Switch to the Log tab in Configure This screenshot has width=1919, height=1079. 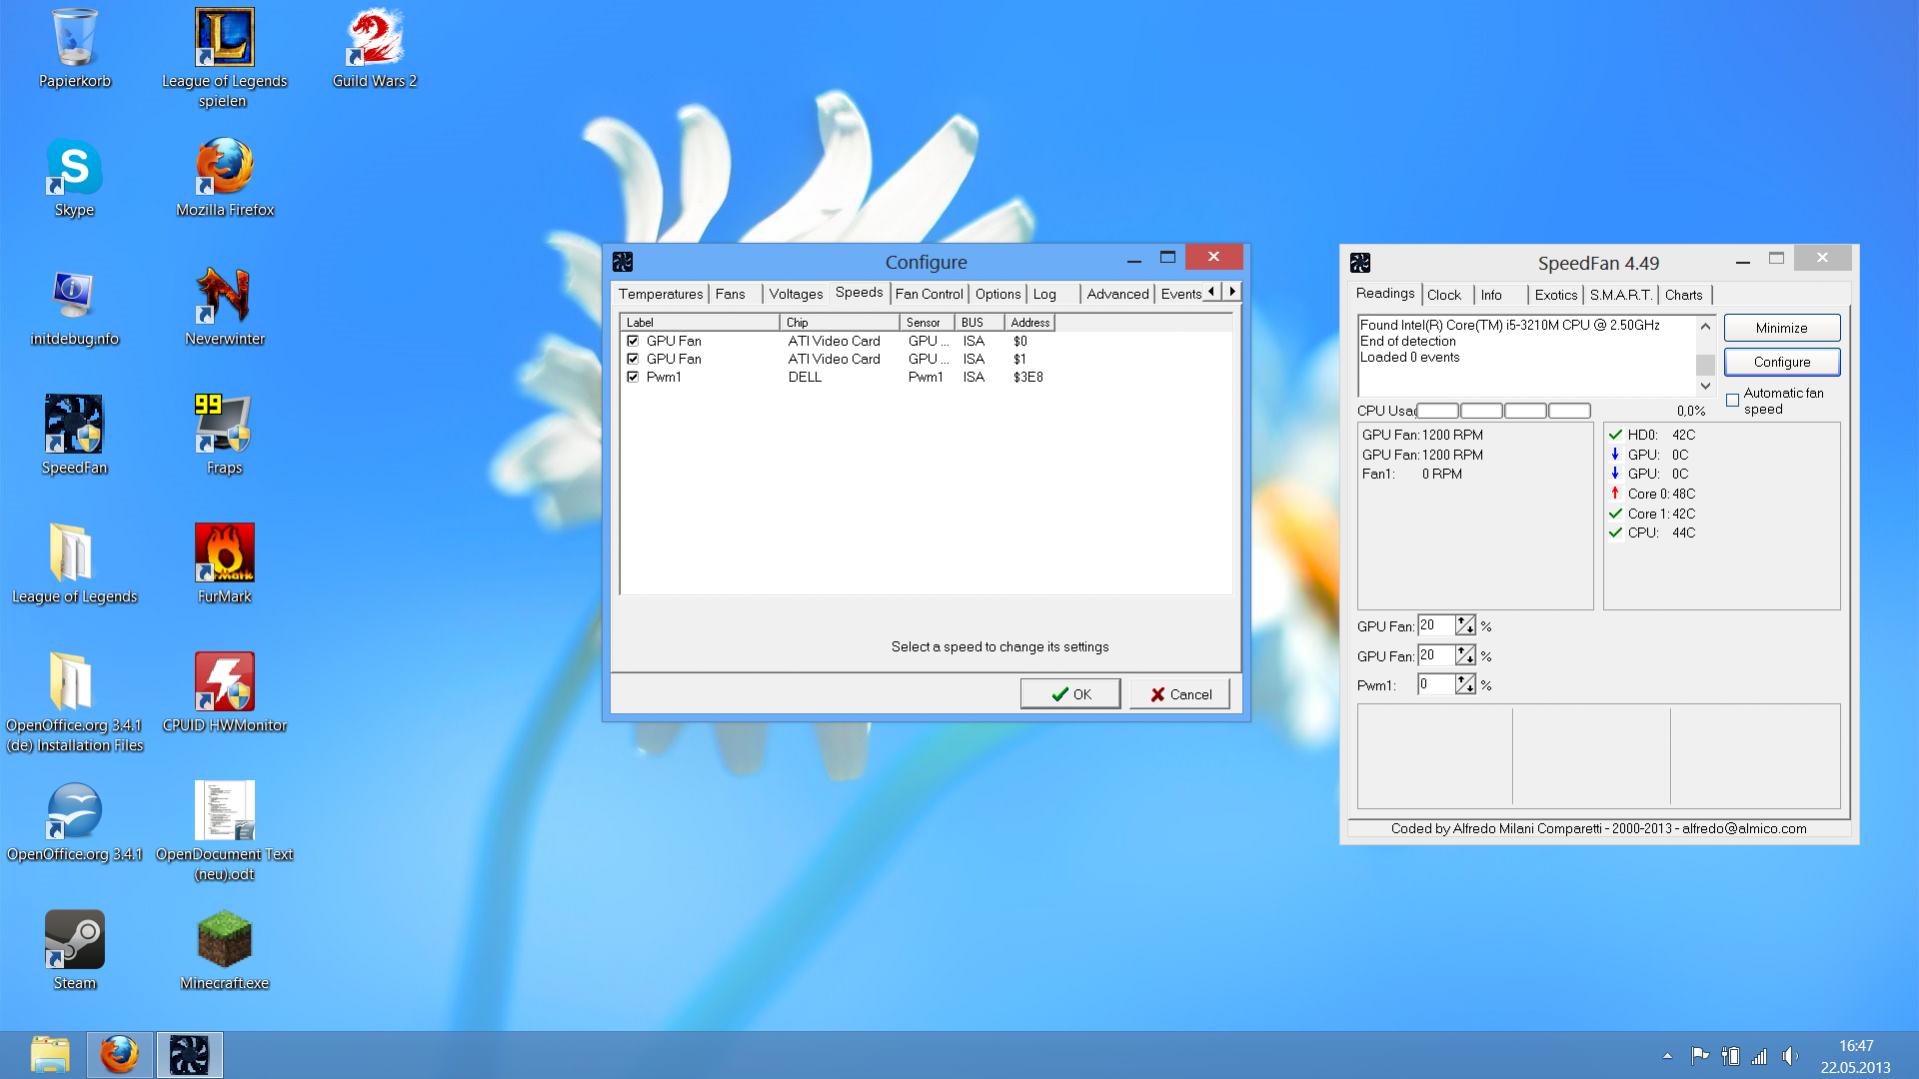tap(1045, 294)
